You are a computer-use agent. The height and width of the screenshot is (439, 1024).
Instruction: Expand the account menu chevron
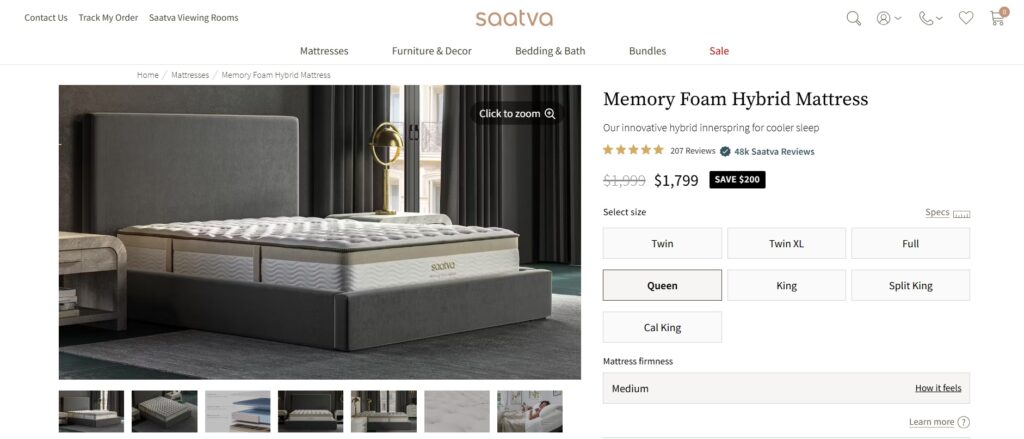898,18
